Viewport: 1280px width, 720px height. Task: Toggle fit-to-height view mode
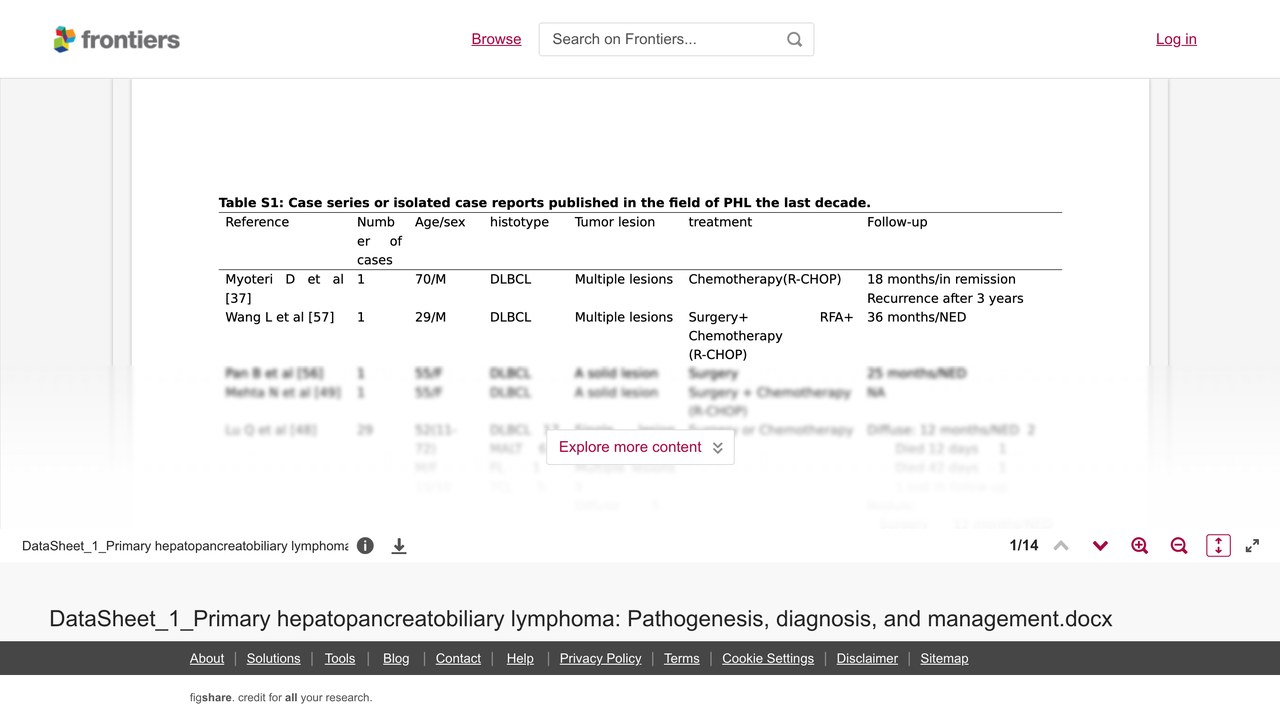(1218, 546)
